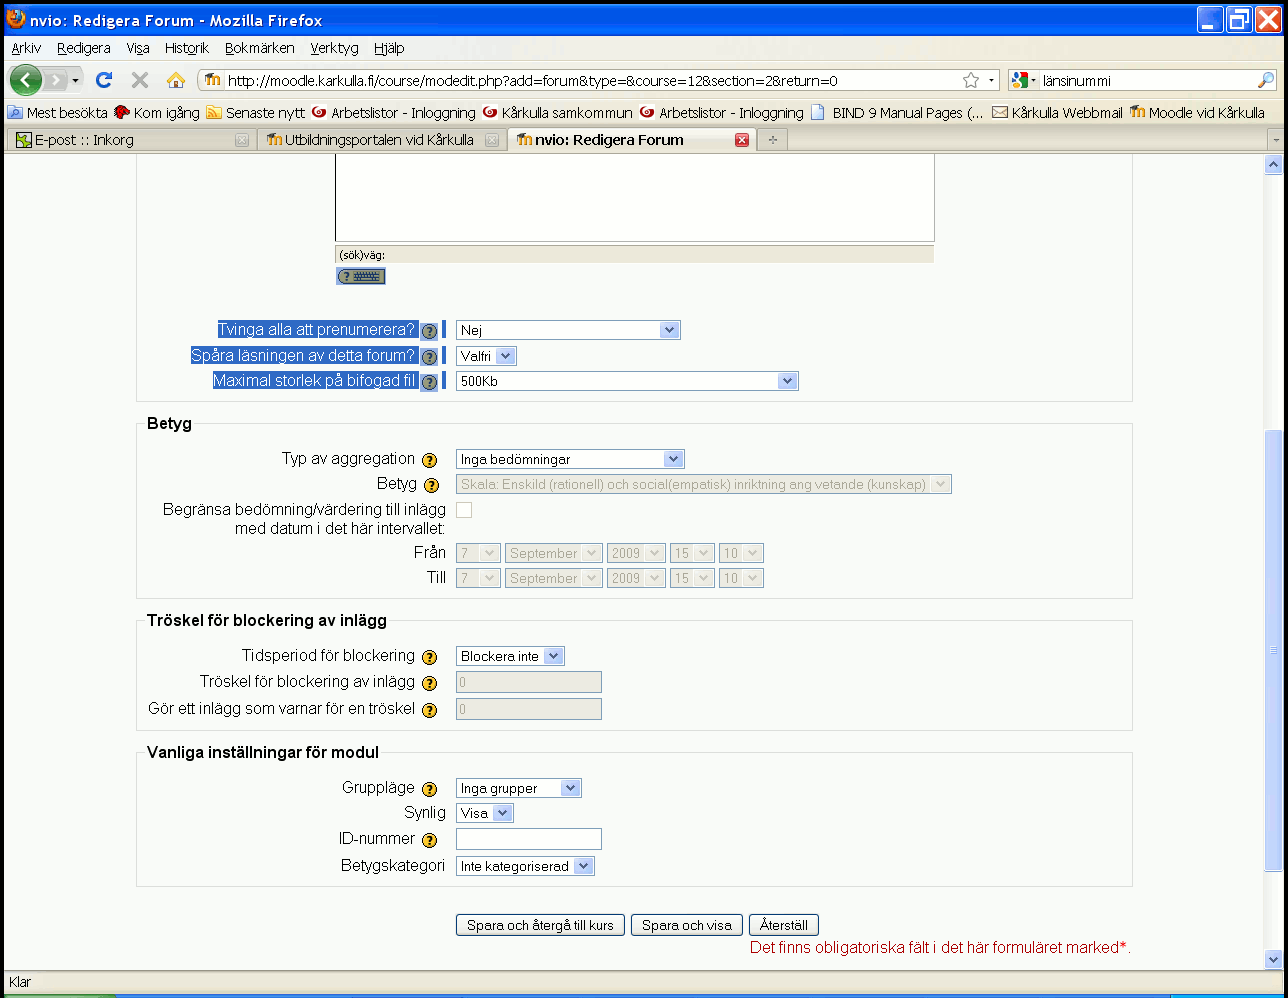Viewport: 1288px width, 998px height.
Task: Click the search magnifier icon
Action: click(x=1266, y=81)
